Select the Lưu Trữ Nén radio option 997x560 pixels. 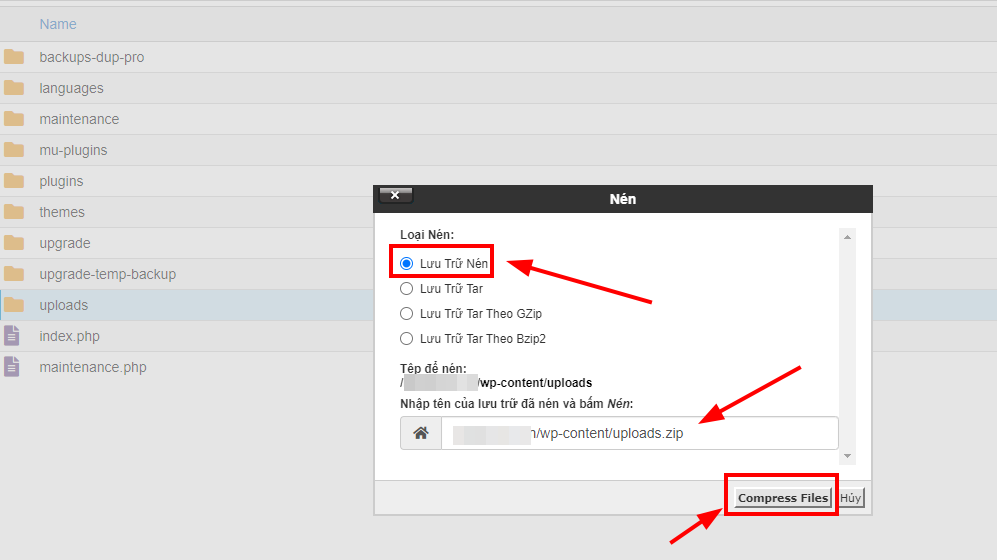click(406, 263)
